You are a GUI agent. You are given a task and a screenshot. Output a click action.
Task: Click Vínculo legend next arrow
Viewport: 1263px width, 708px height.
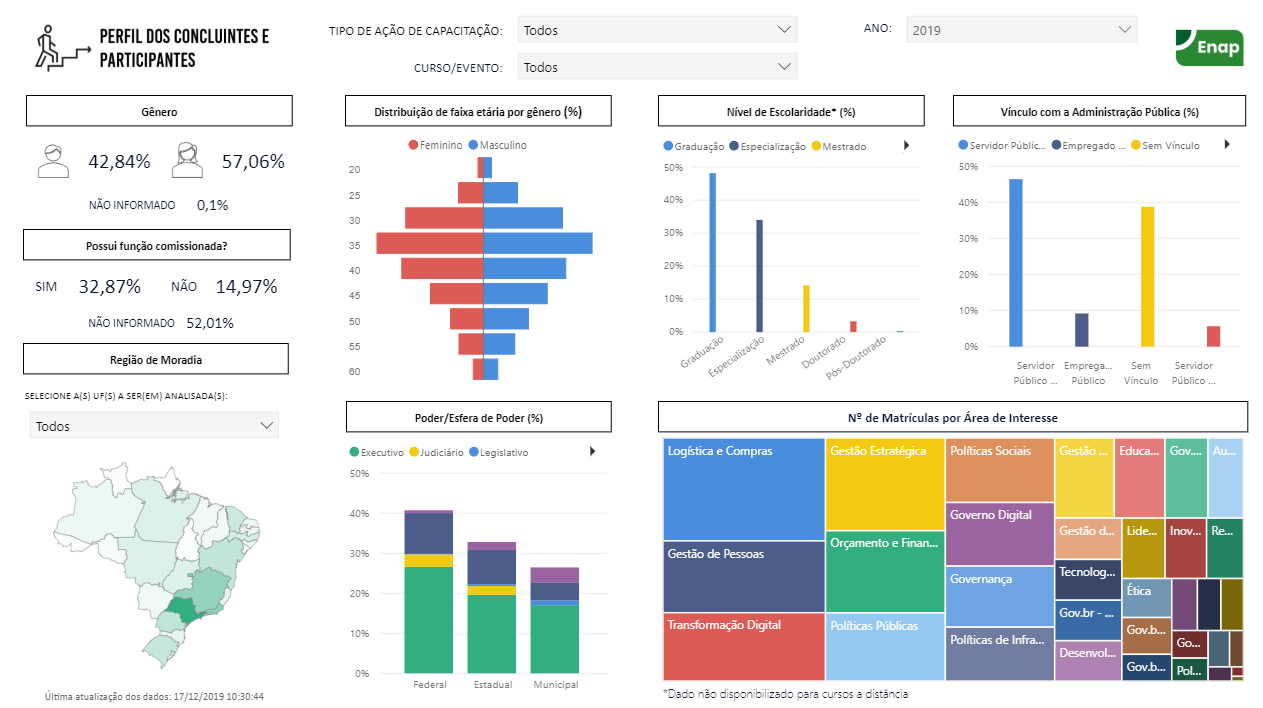pyautogui.click(x=1225, y=145)
